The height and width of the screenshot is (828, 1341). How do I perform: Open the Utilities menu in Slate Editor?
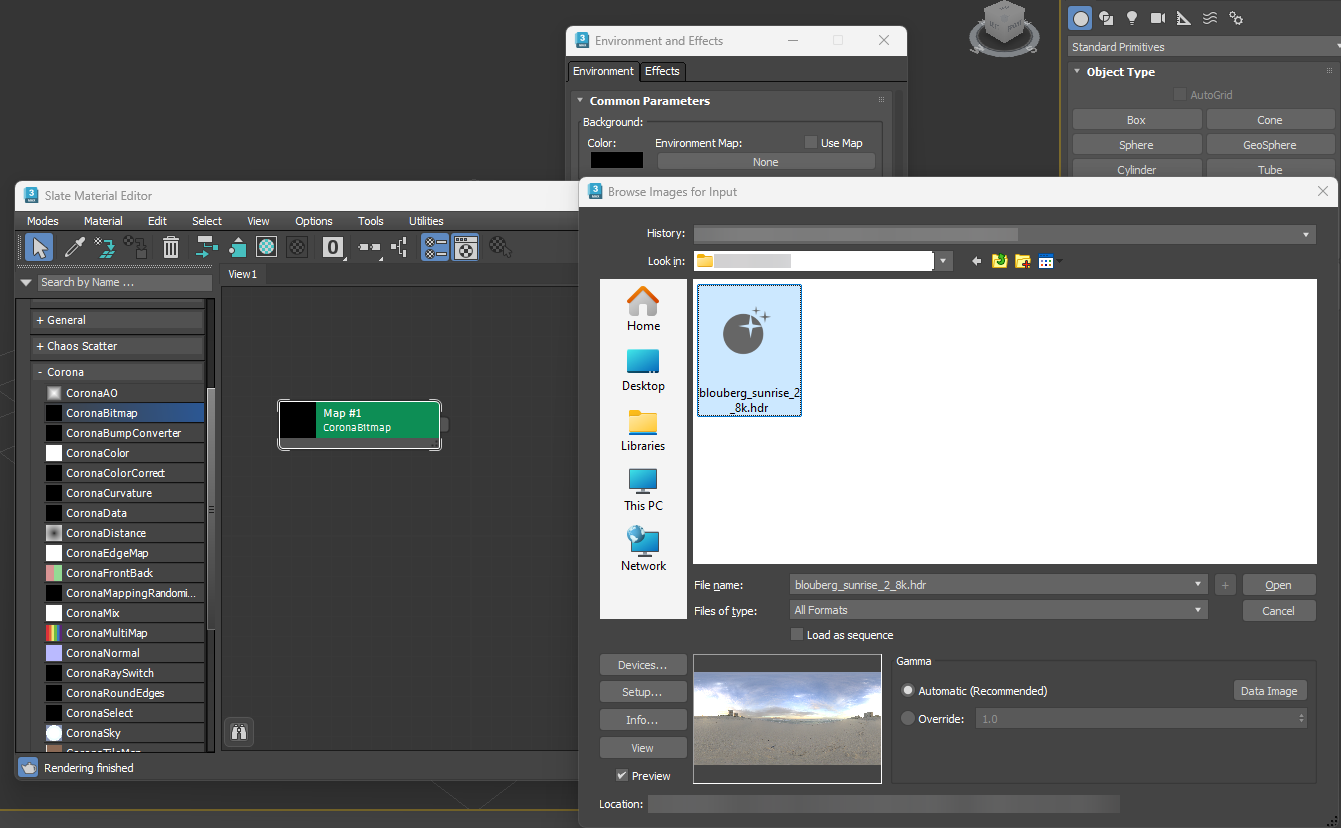click(426, 221)
